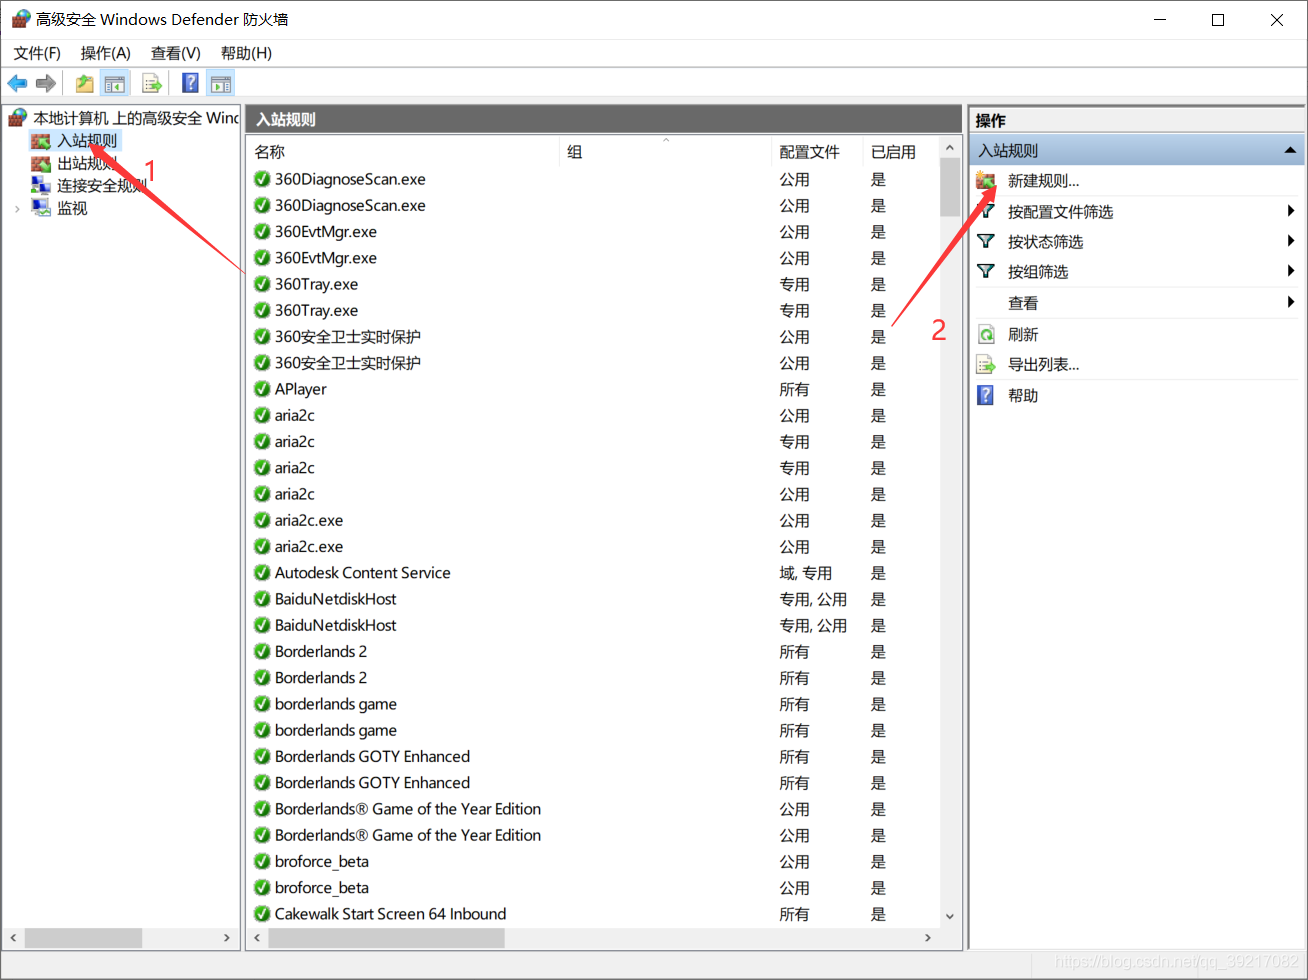Go up one level with the folder icon
1308x980 pixels.
(x=85, y=84)
